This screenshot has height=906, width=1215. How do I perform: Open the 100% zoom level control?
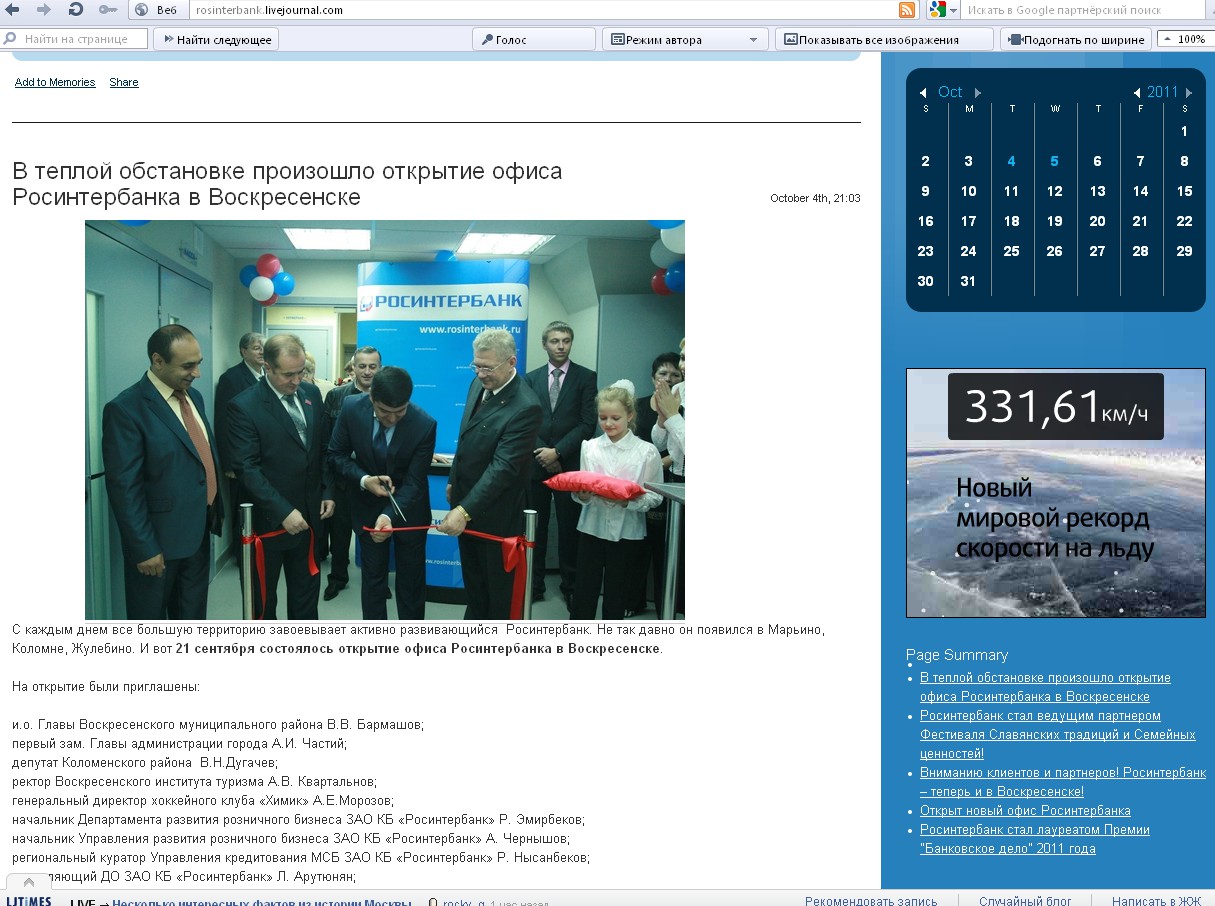[1184, 39]
